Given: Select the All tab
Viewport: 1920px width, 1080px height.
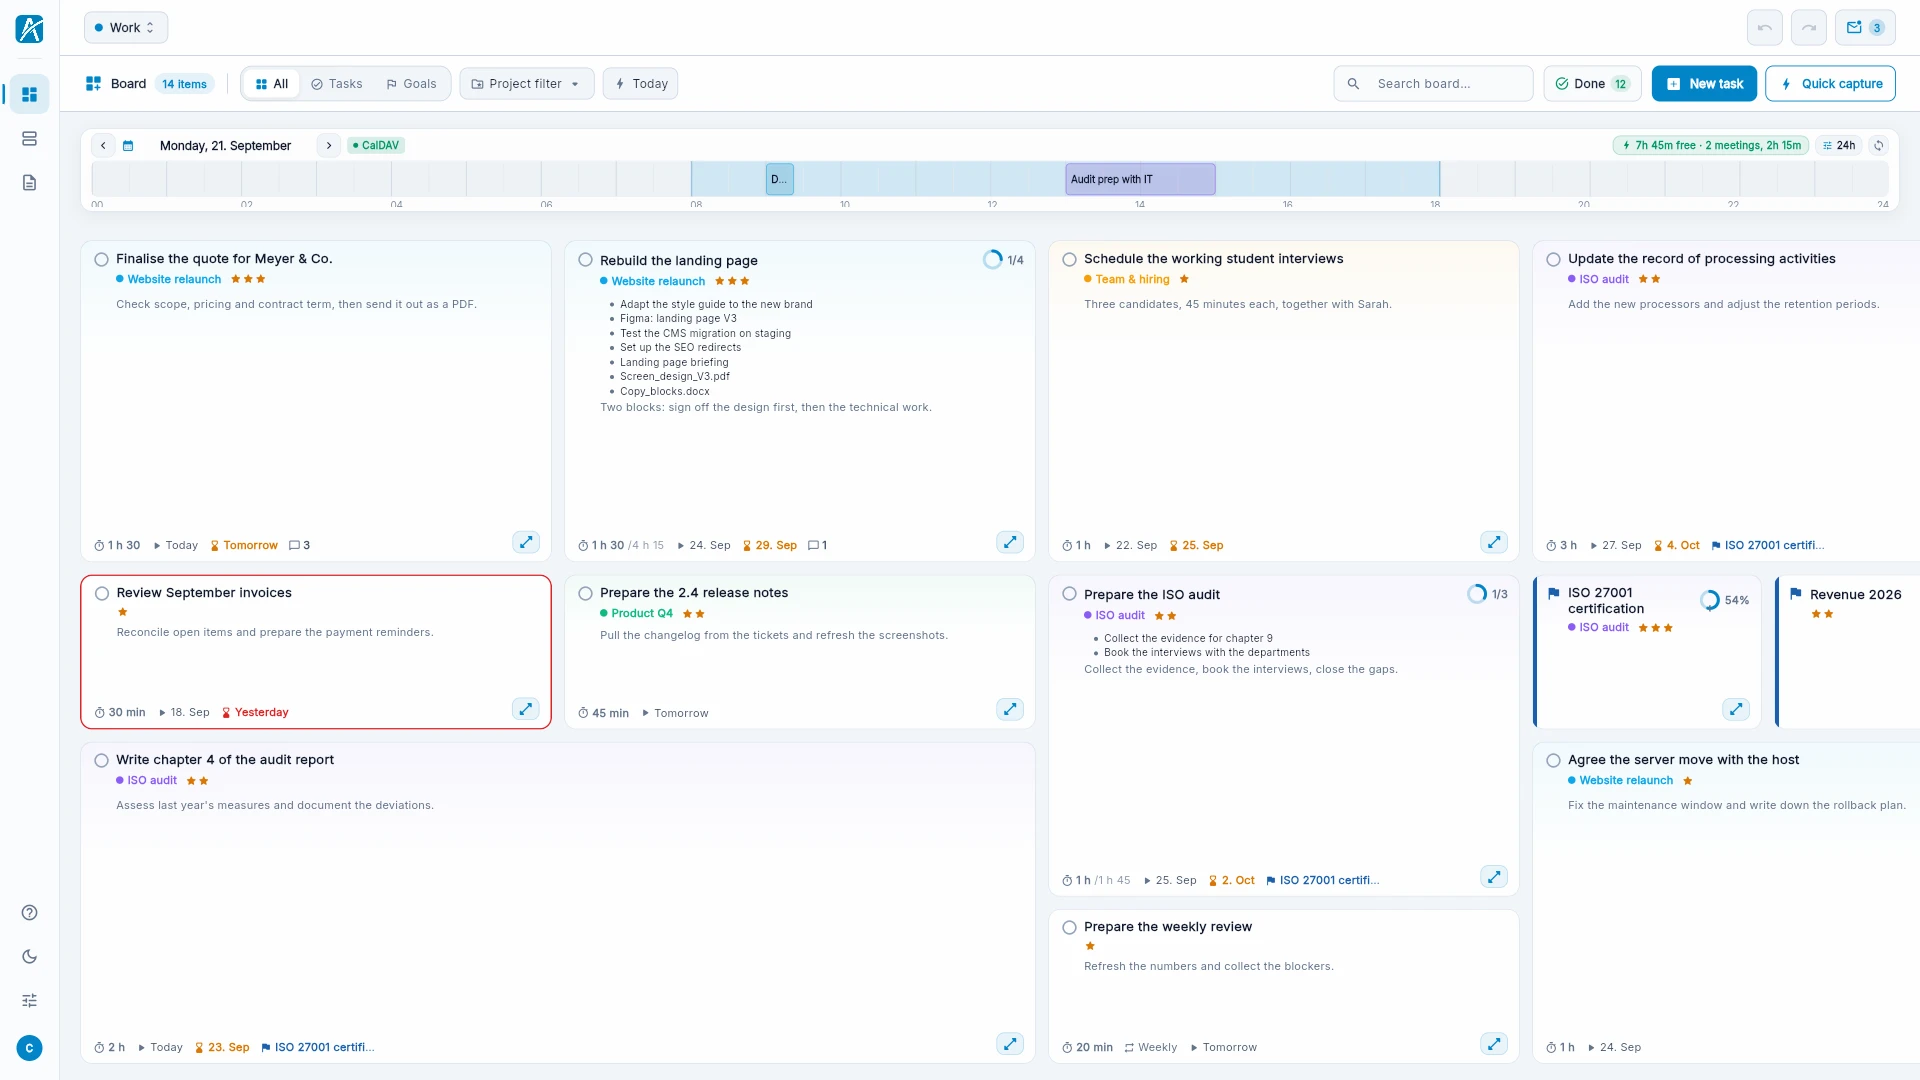Looking at the screenshot, I should [272, 84].
